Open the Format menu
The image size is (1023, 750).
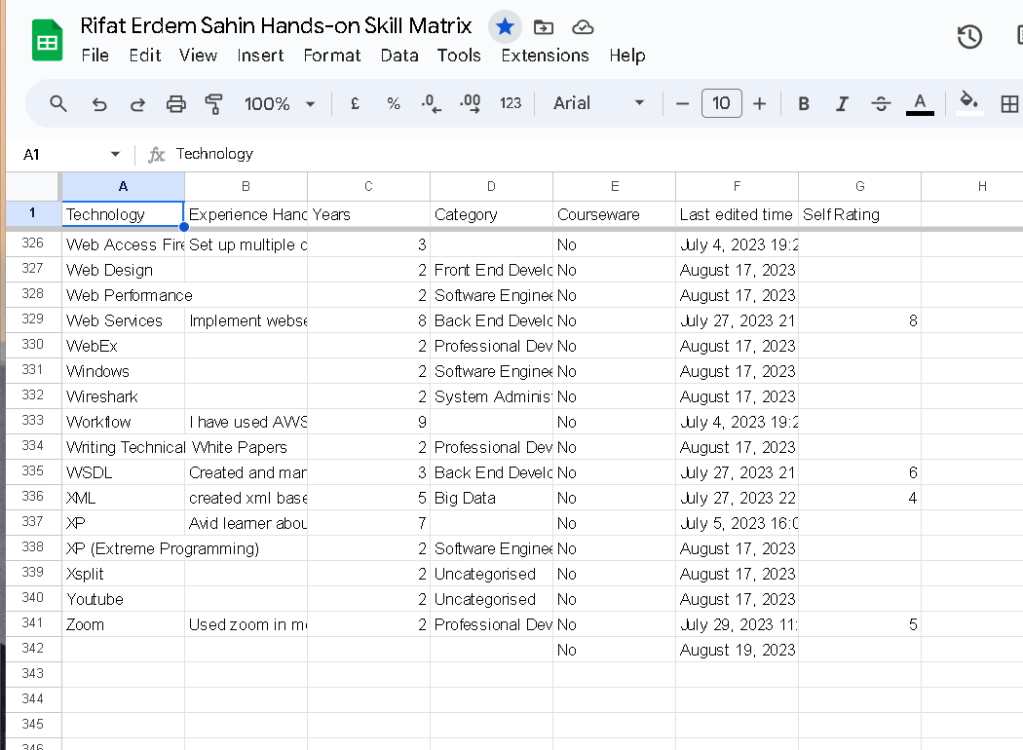[331, 55]
